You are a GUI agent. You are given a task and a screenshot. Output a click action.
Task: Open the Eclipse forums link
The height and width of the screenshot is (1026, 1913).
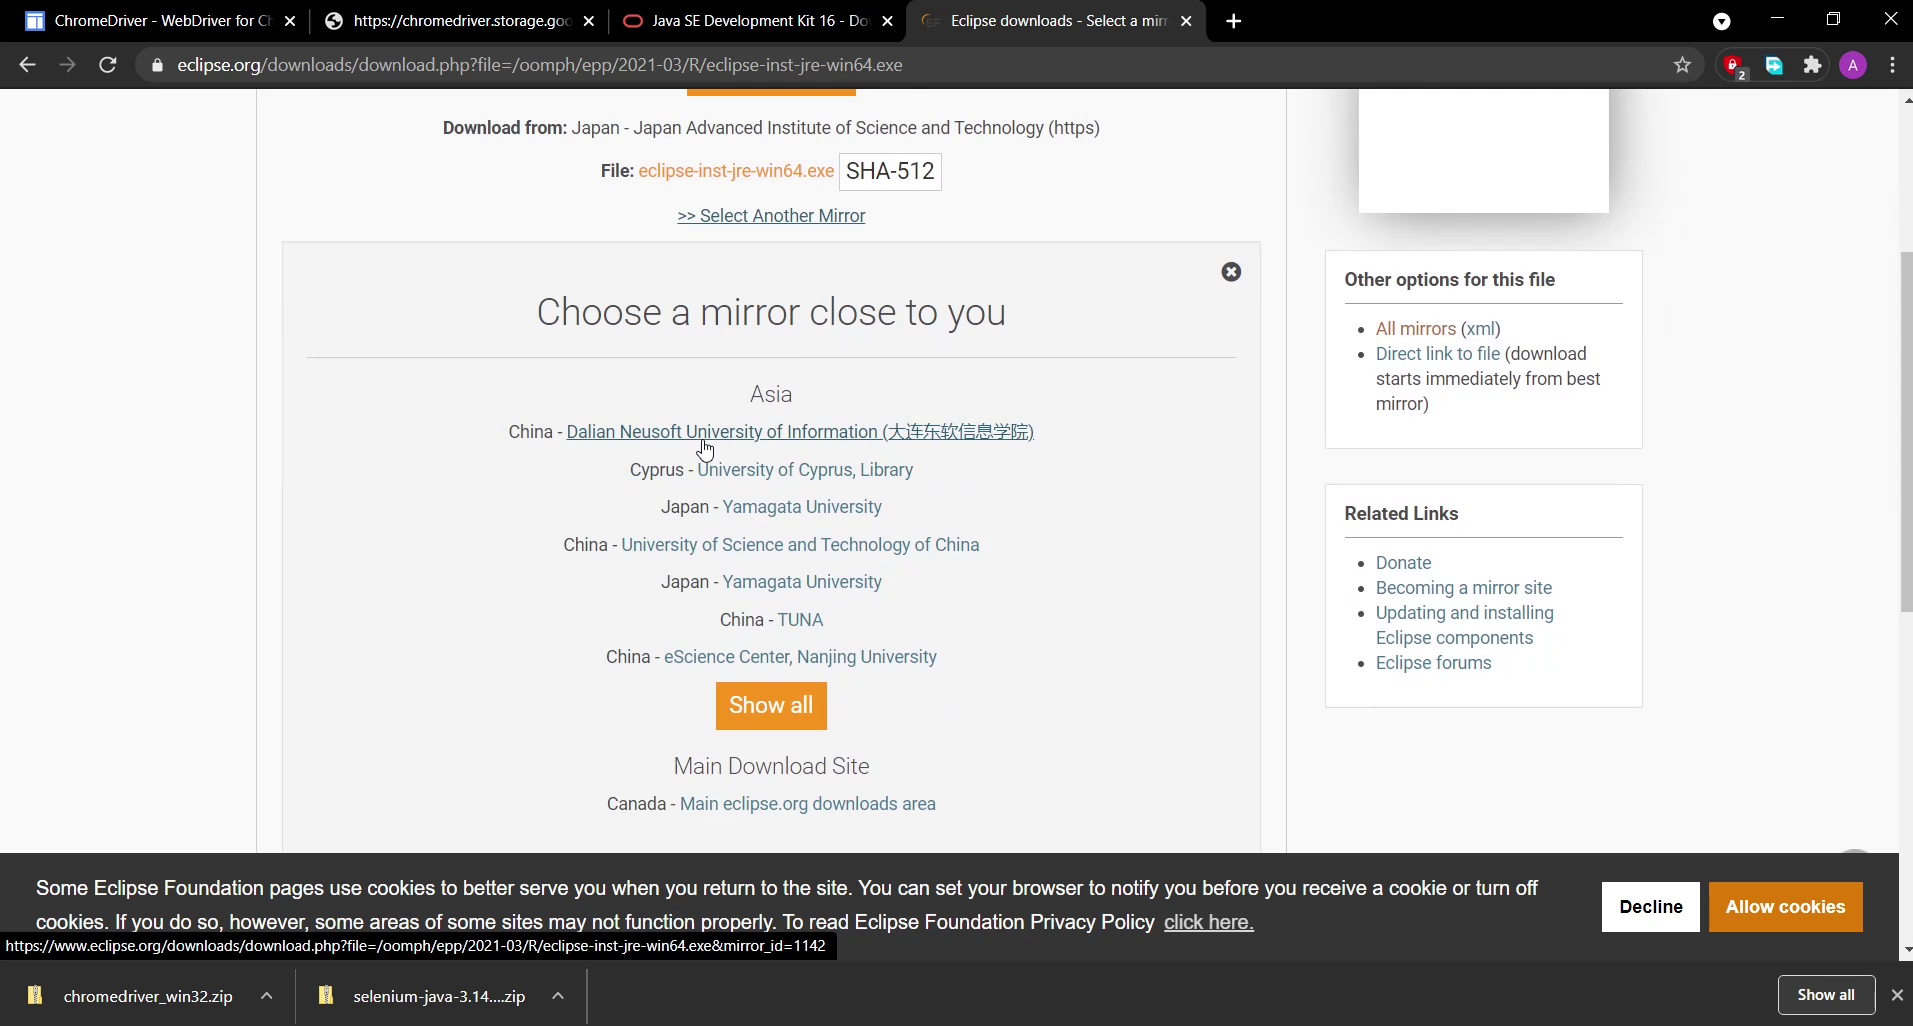coord(1433,663)
